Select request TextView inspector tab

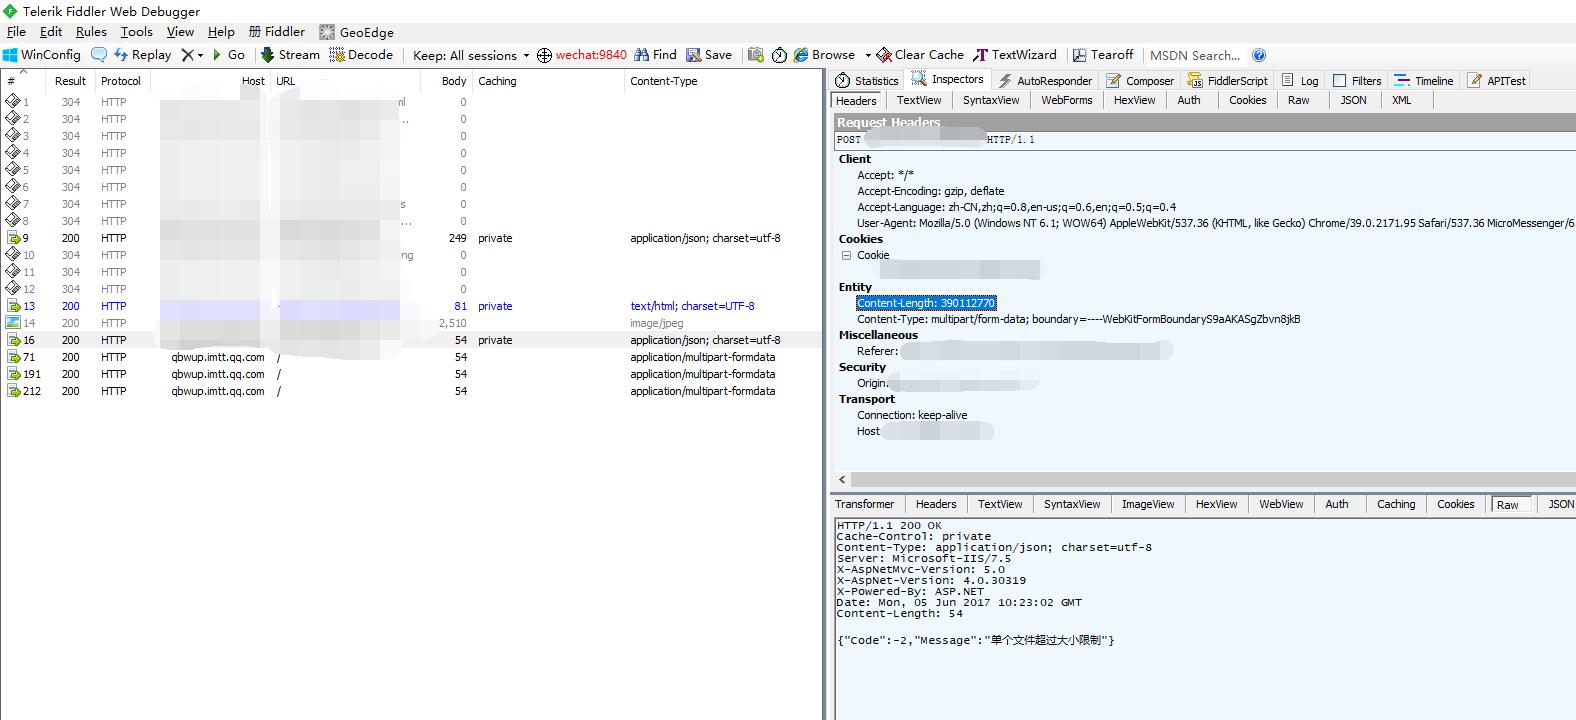pos(919,100)
